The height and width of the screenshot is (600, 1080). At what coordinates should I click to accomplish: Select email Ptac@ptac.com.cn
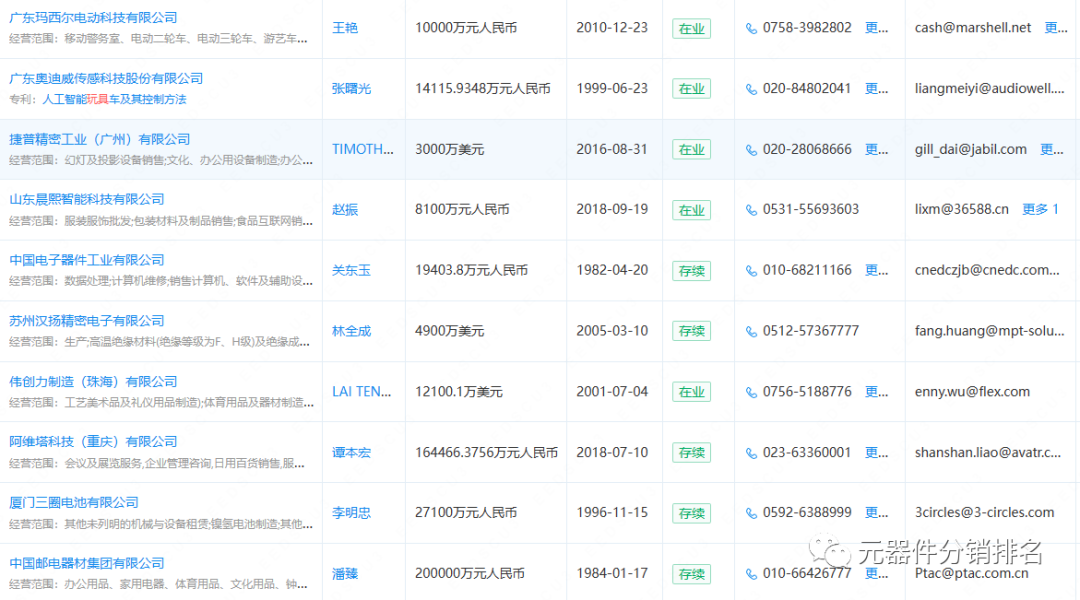[x=971, y=573]
